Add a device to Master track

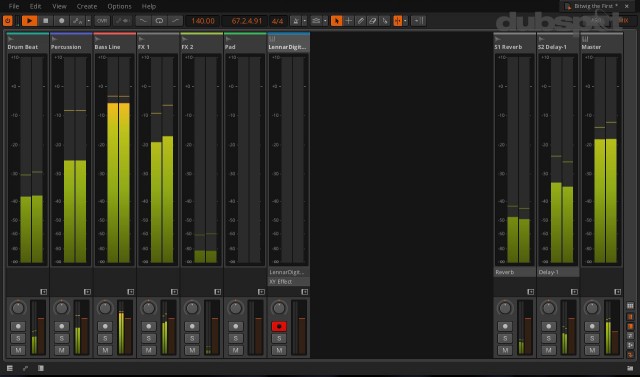618,292
